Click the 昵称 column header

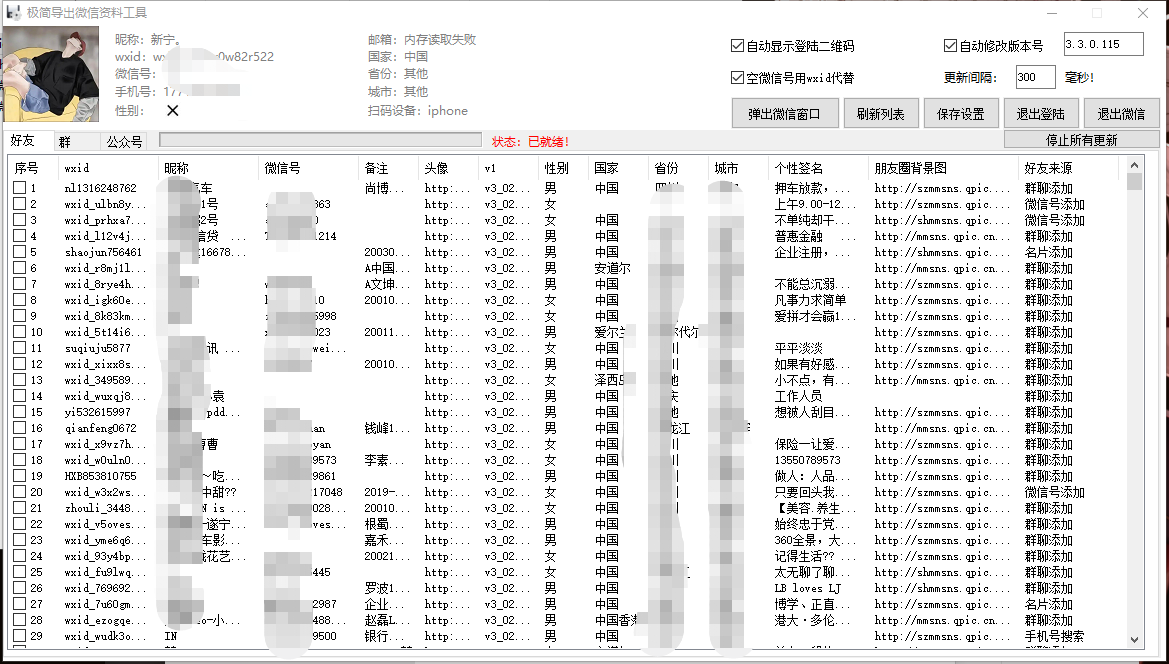(208, 168)
